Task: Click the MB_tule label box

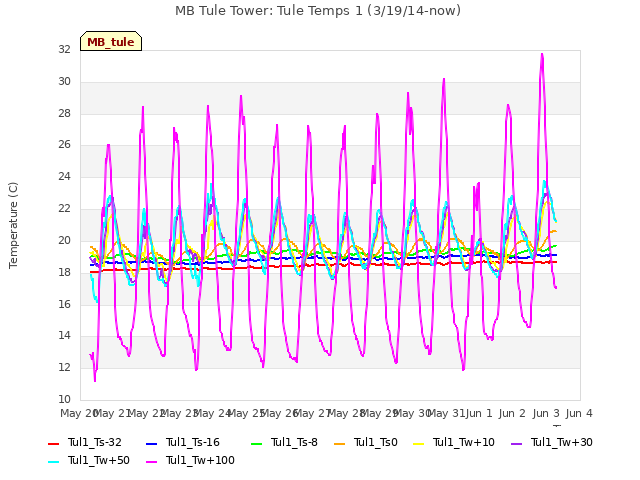Action: point(111,41)
